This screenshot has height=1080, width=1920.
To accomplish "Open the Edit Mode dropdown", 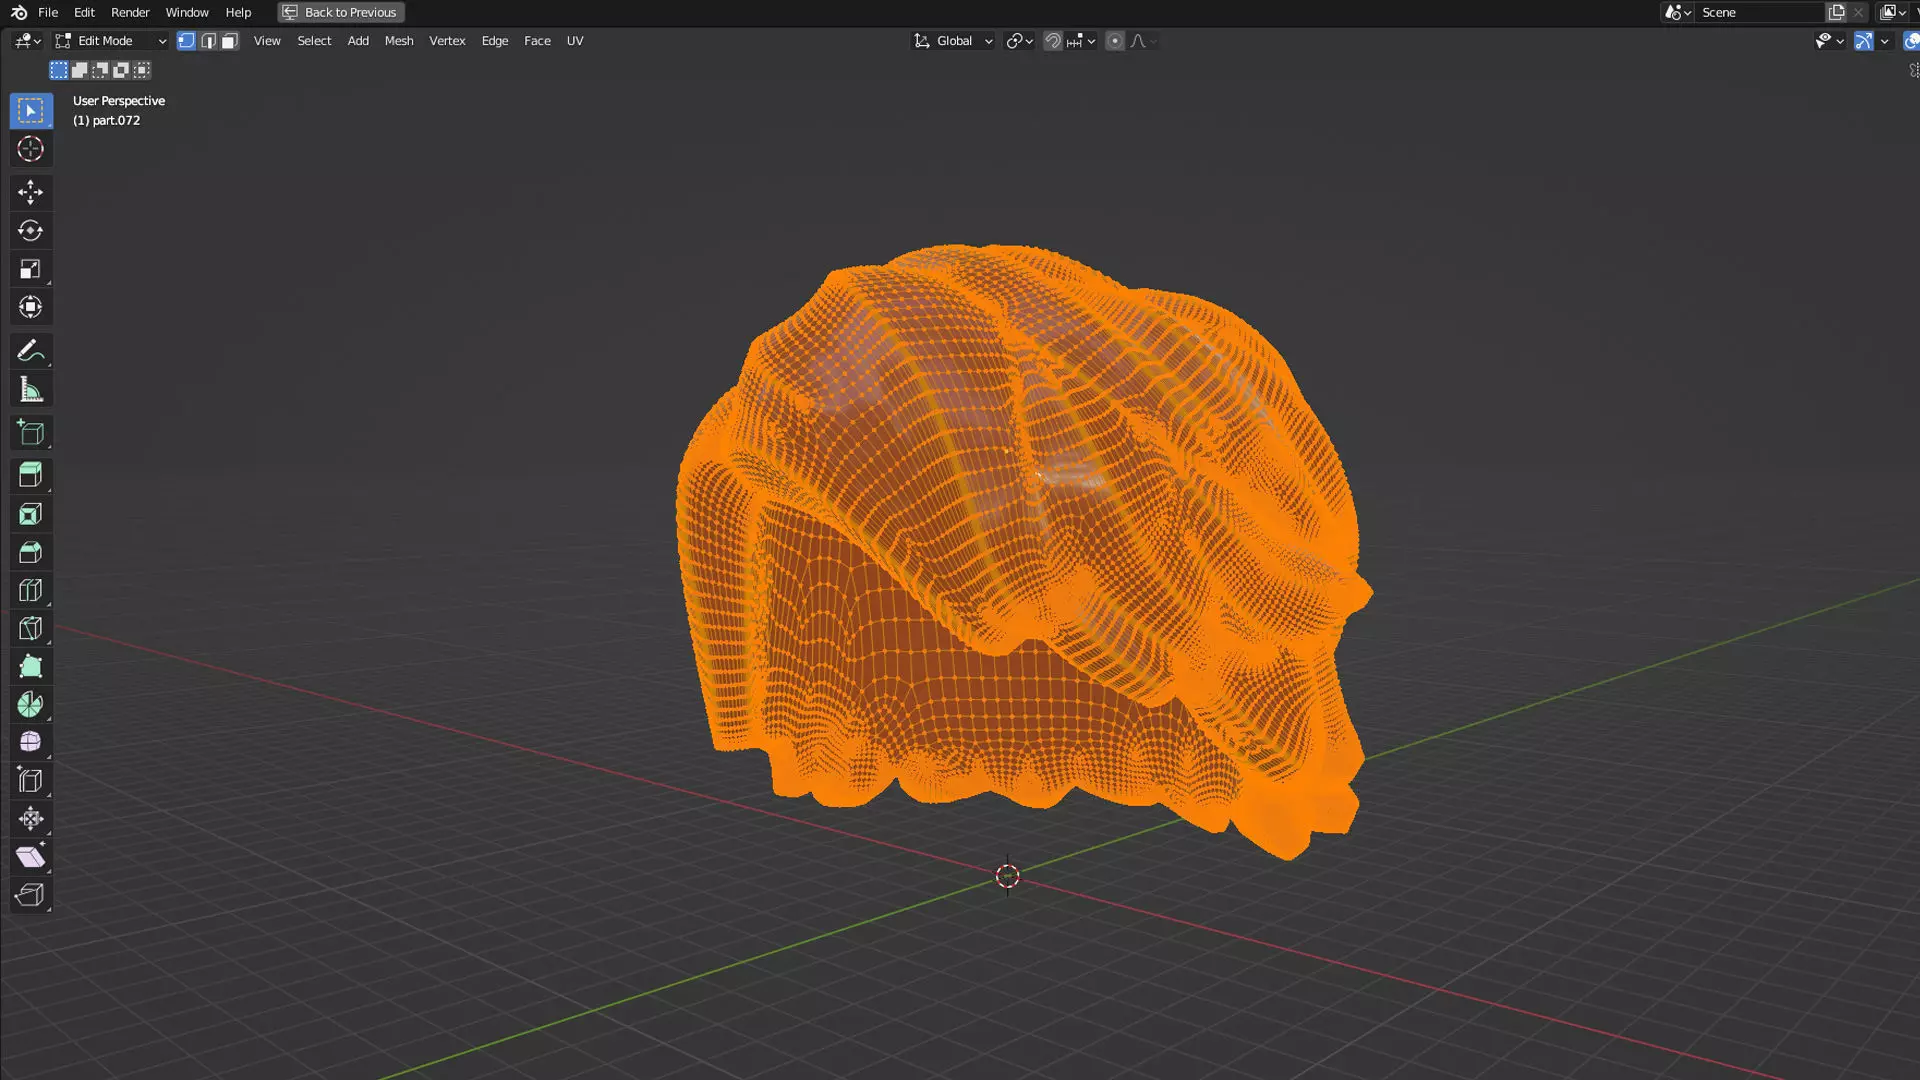I will (111, 41).
